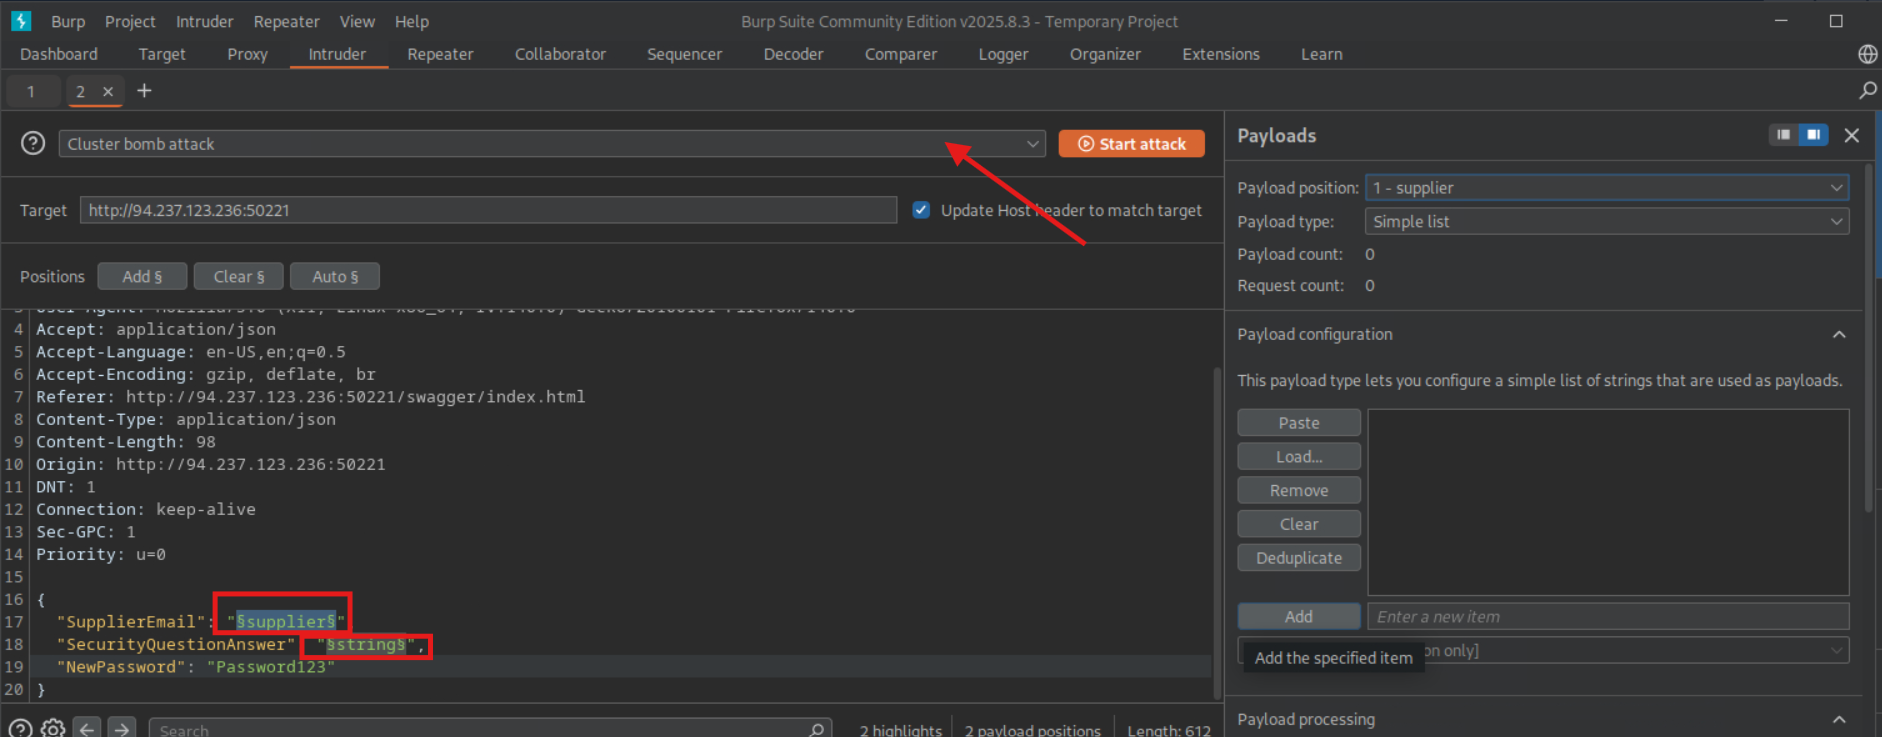Open the Cluster bomb attack type dropdown
The width and height of the screenshot is (1882, 737).
551,144
